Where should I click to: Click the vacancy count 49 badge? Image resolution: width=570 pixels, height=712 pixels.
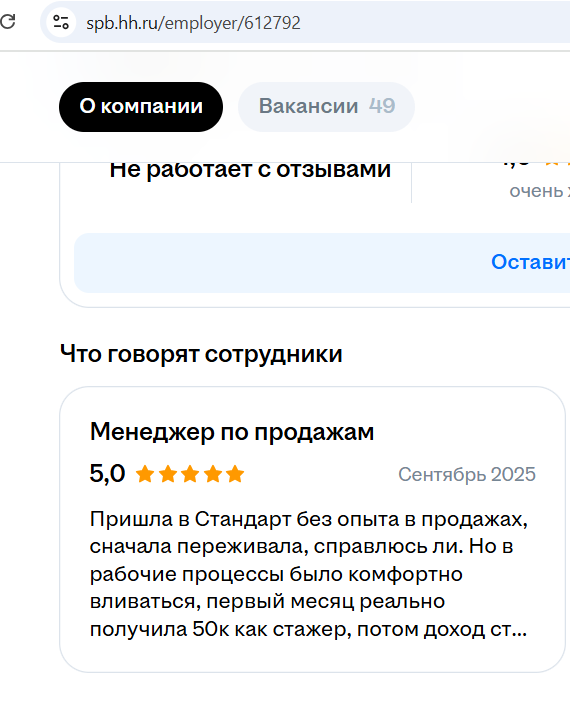[x=382, y=106]
